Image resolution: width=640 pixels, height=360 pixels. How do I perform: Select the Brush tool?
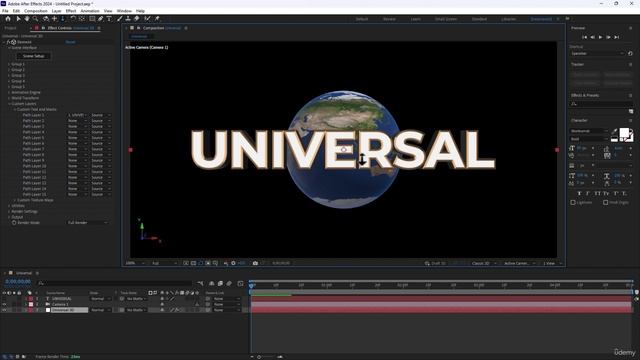[x=120, y=19]
